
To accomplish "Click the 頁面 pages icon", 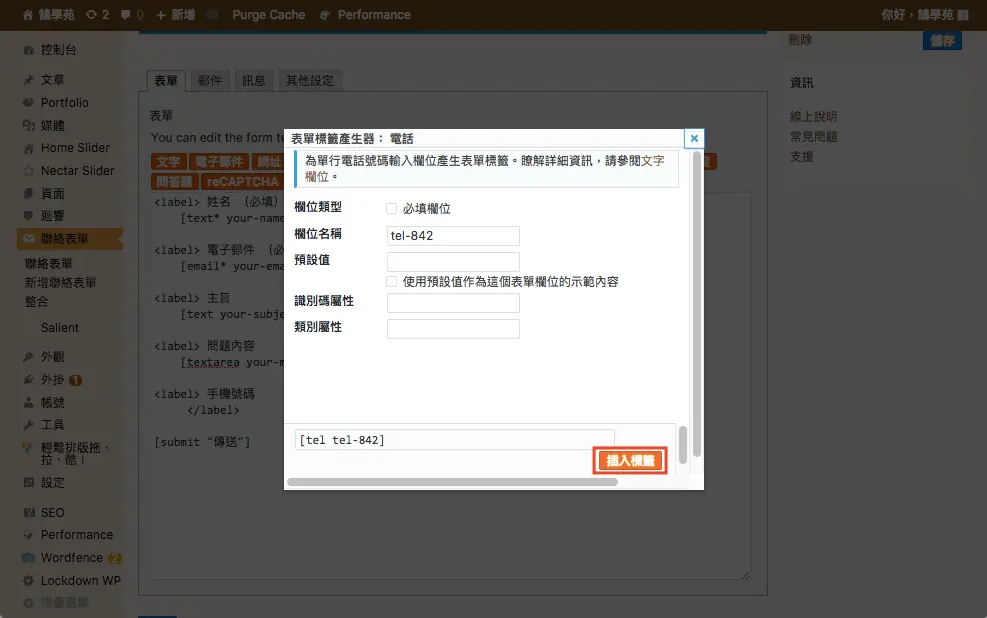I will (28, 193).
